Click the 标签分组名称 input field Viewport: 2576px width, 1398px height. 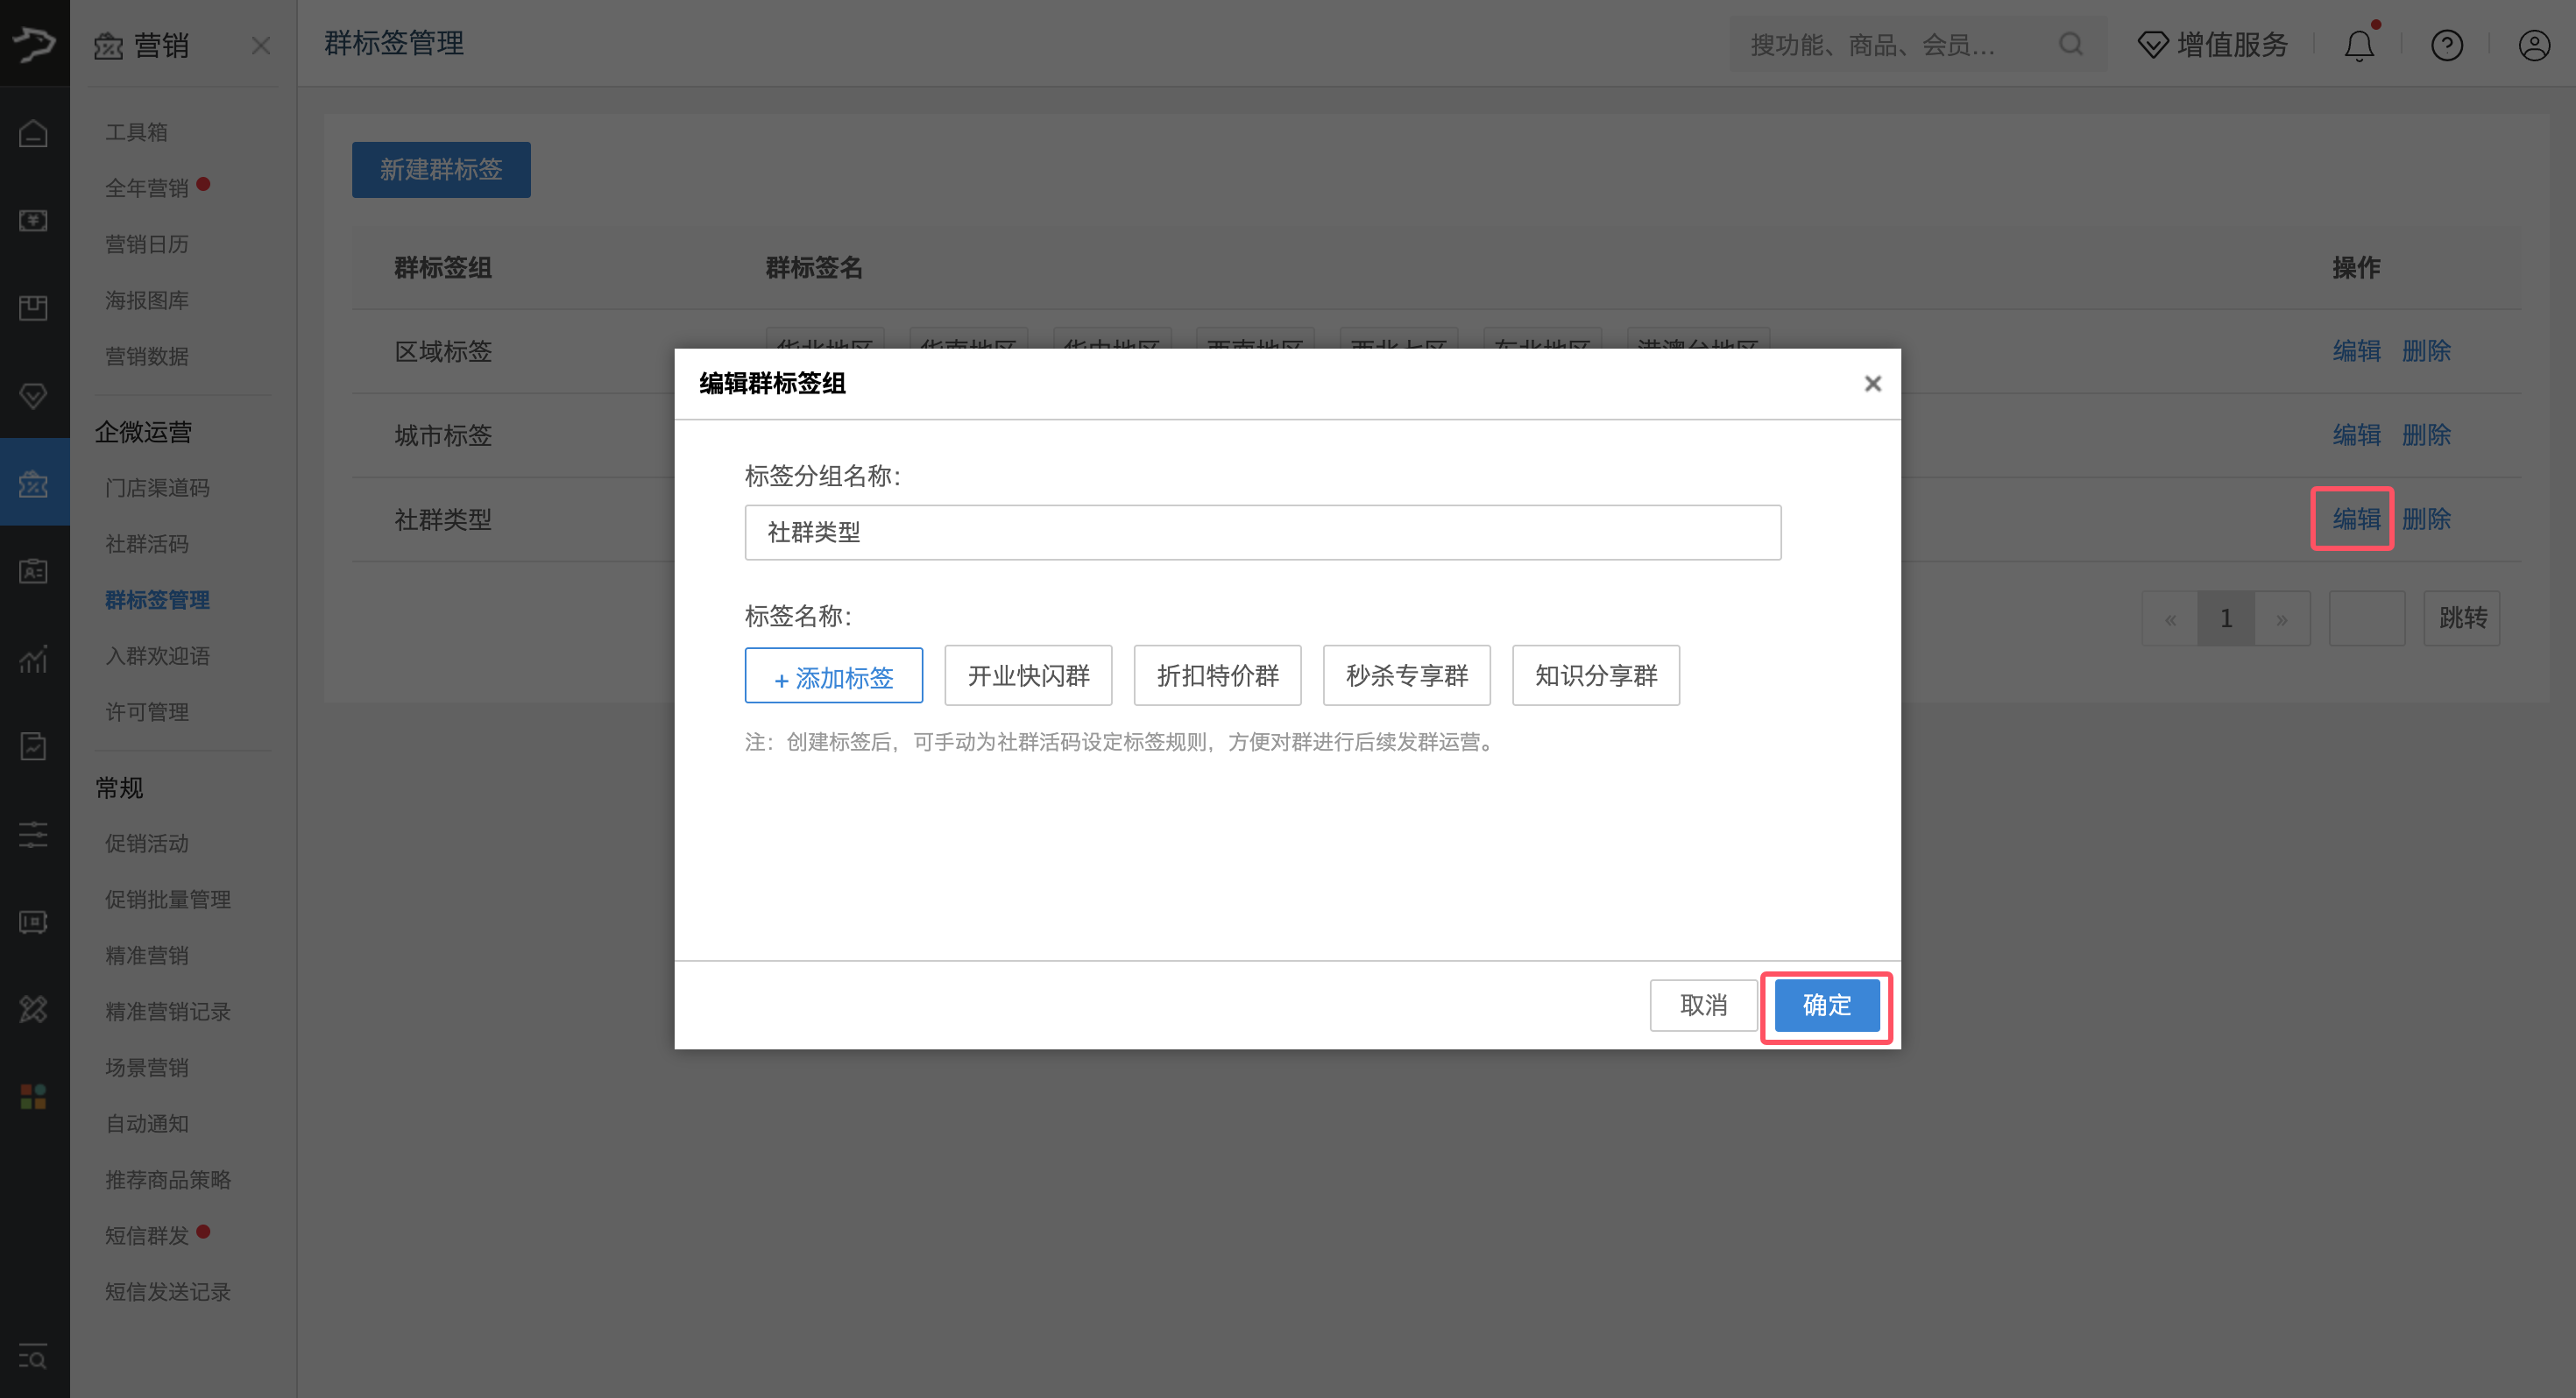[x=1262, y=532]
